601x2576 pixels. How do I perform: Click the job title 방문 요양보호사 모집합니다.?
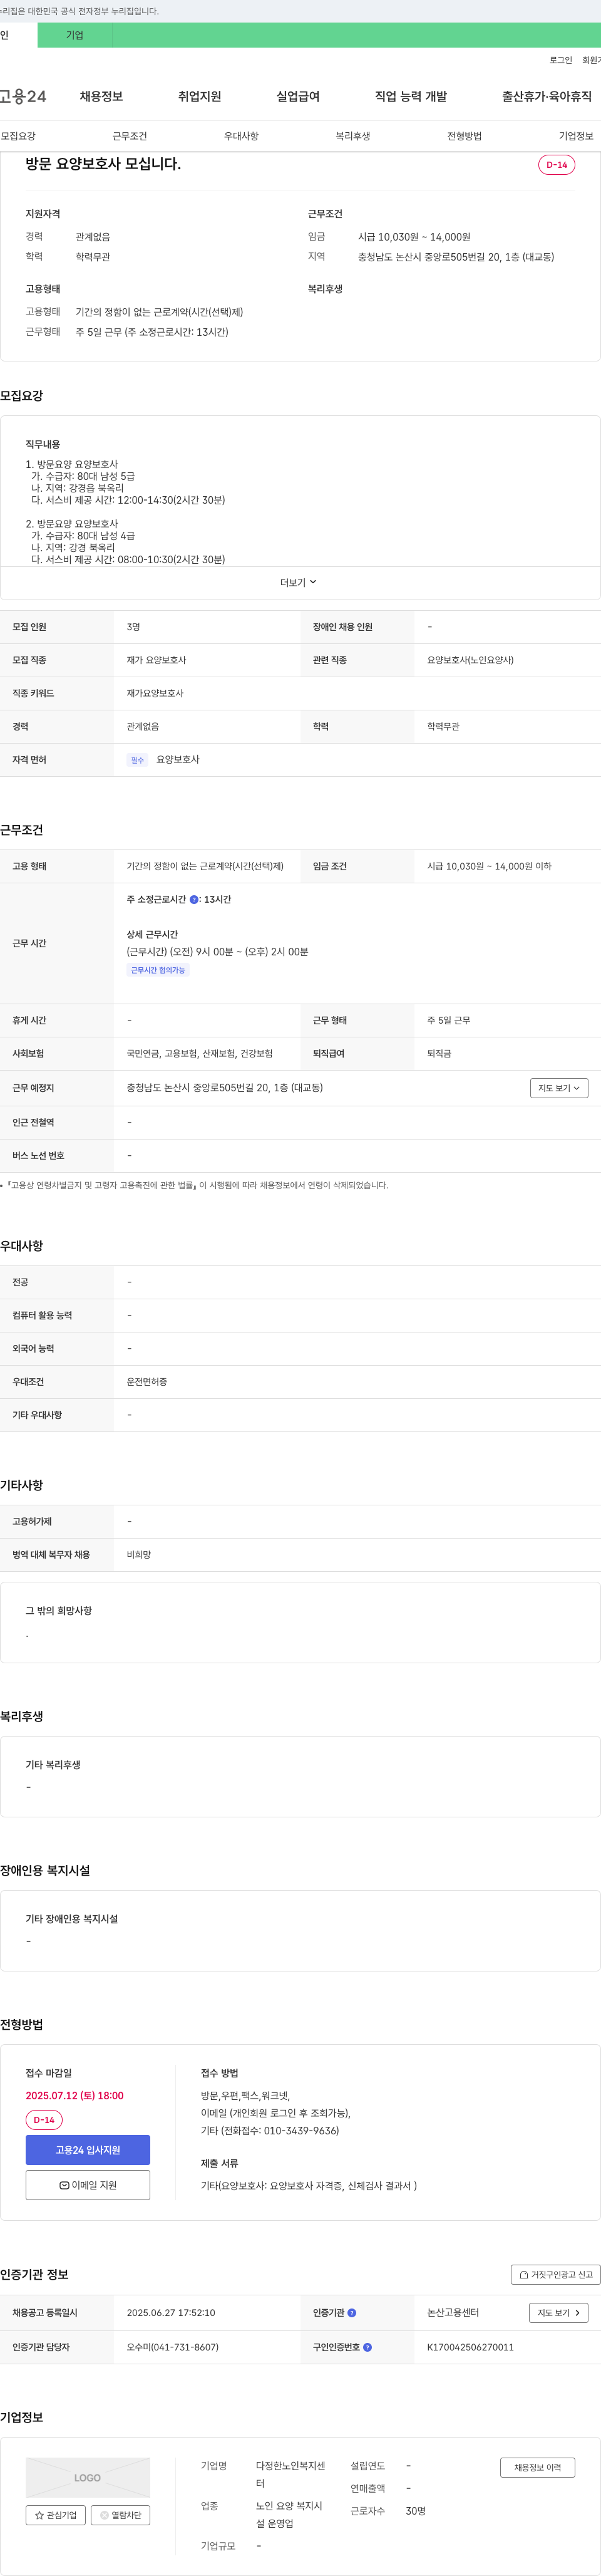tap(103, 164)
